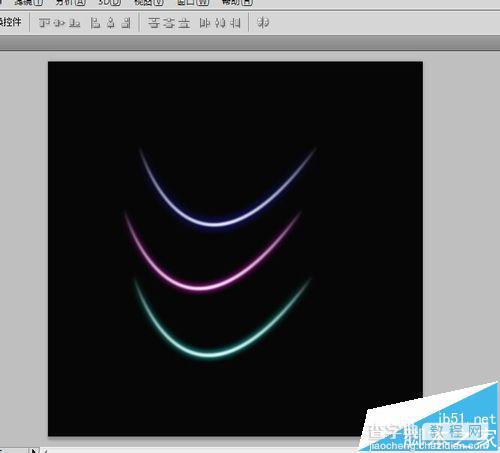Open the 分析(A) menu
Screen dimensions: 500x453
click(x=71, y=2)
